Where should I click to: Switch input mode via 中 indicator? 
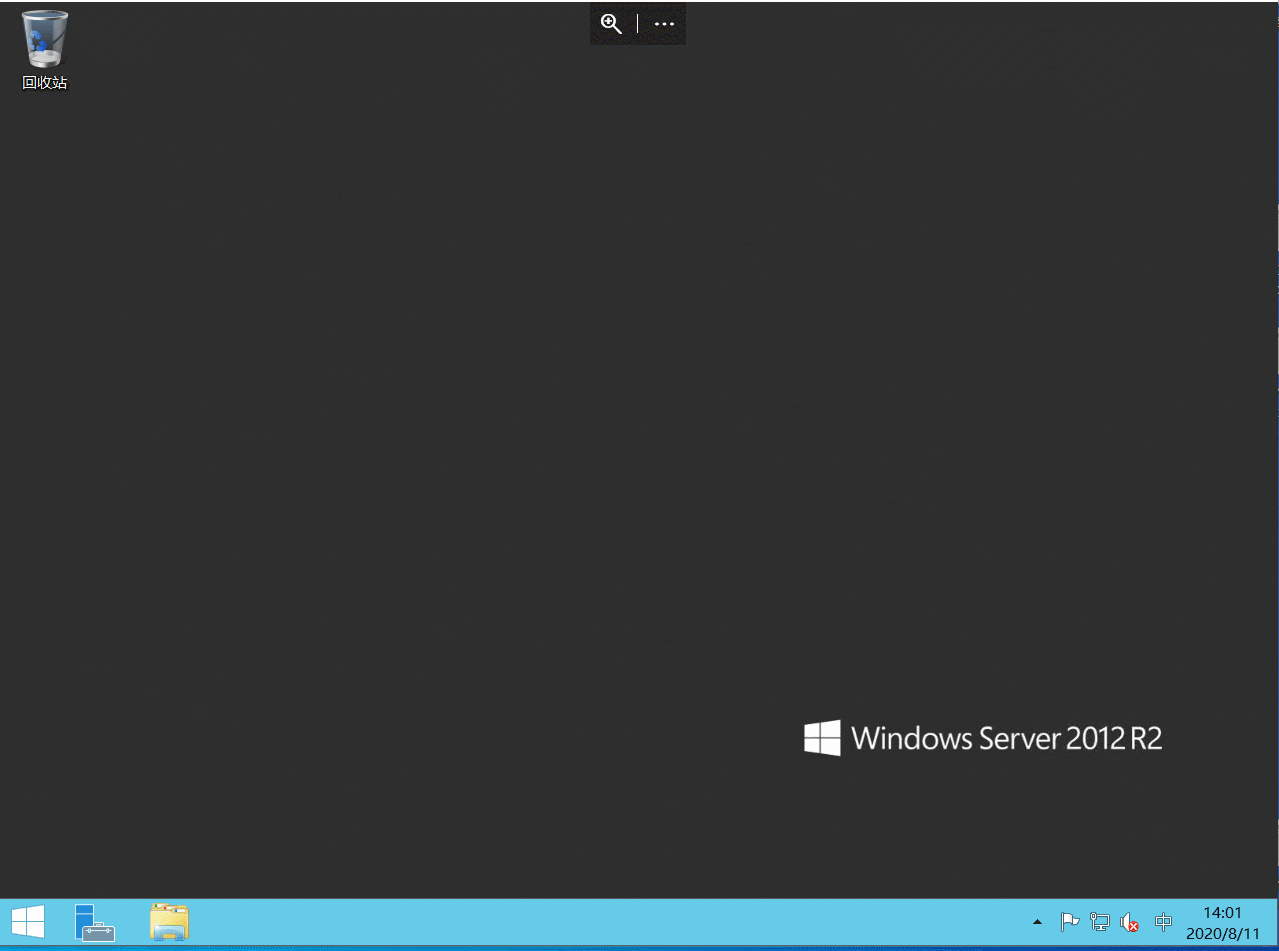point(1163,922)
